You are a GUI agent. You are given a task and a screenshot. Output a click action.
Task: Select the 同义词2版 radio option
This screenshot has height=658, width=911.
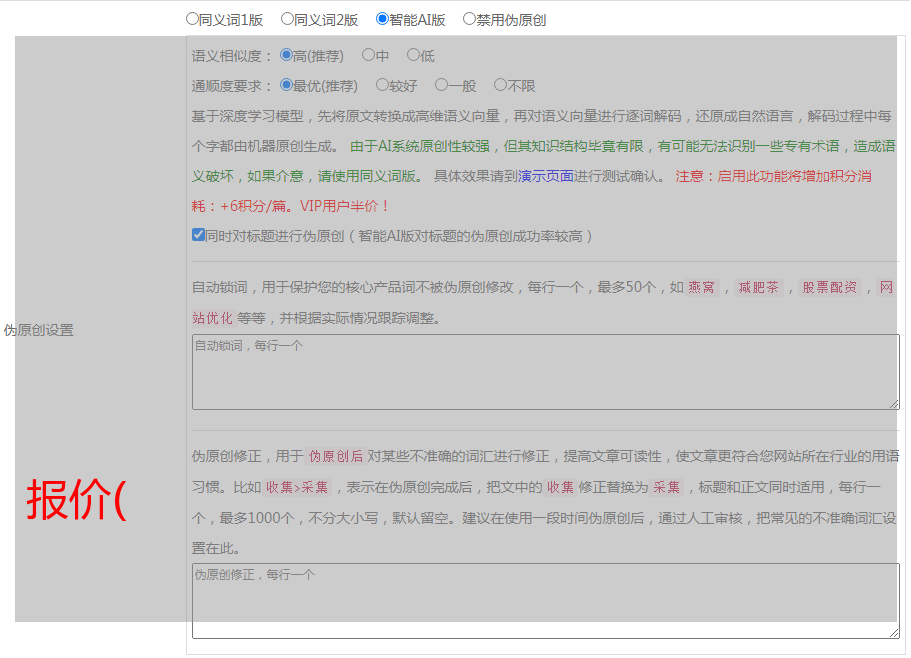[287, 19]
